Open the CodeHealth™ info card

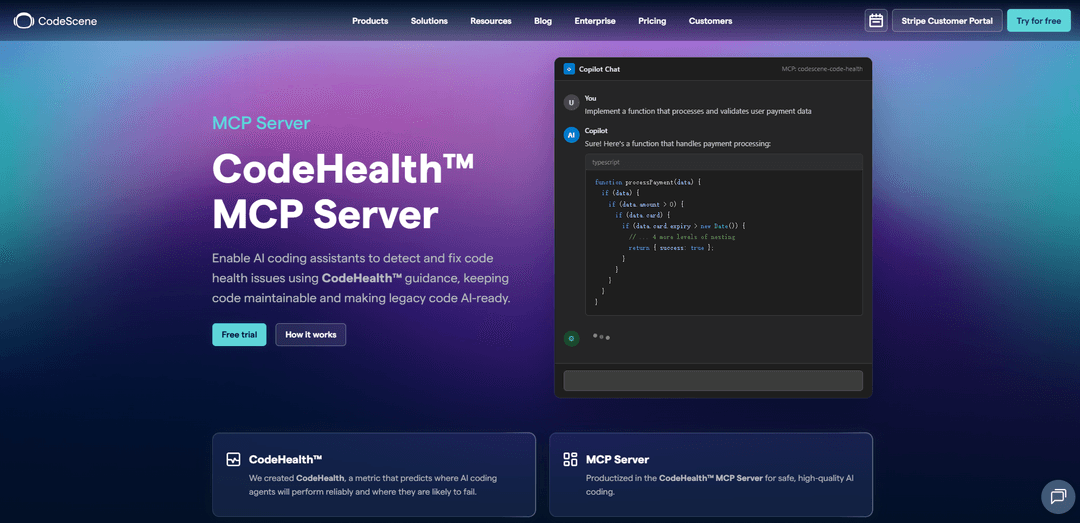pyautogui.click(x=373, y=474)
